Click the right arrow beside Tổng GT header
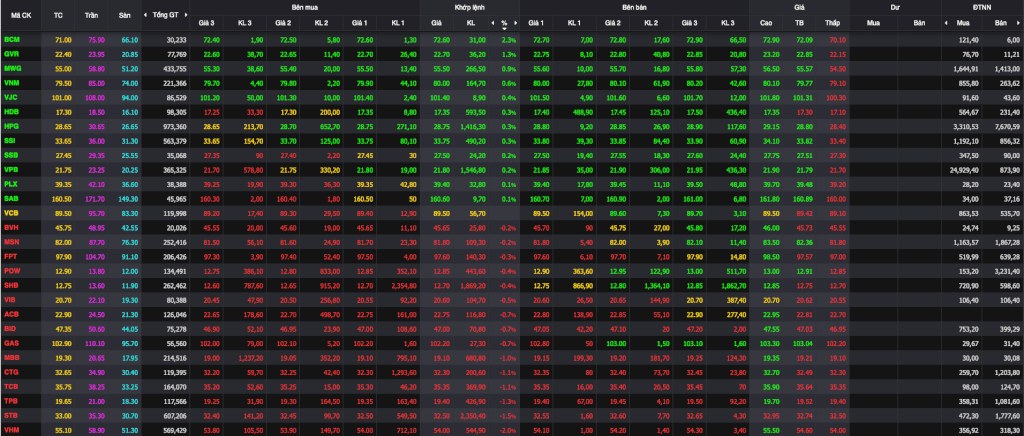The width and height of the screenshot is (1024, 436). pos(184,14)
